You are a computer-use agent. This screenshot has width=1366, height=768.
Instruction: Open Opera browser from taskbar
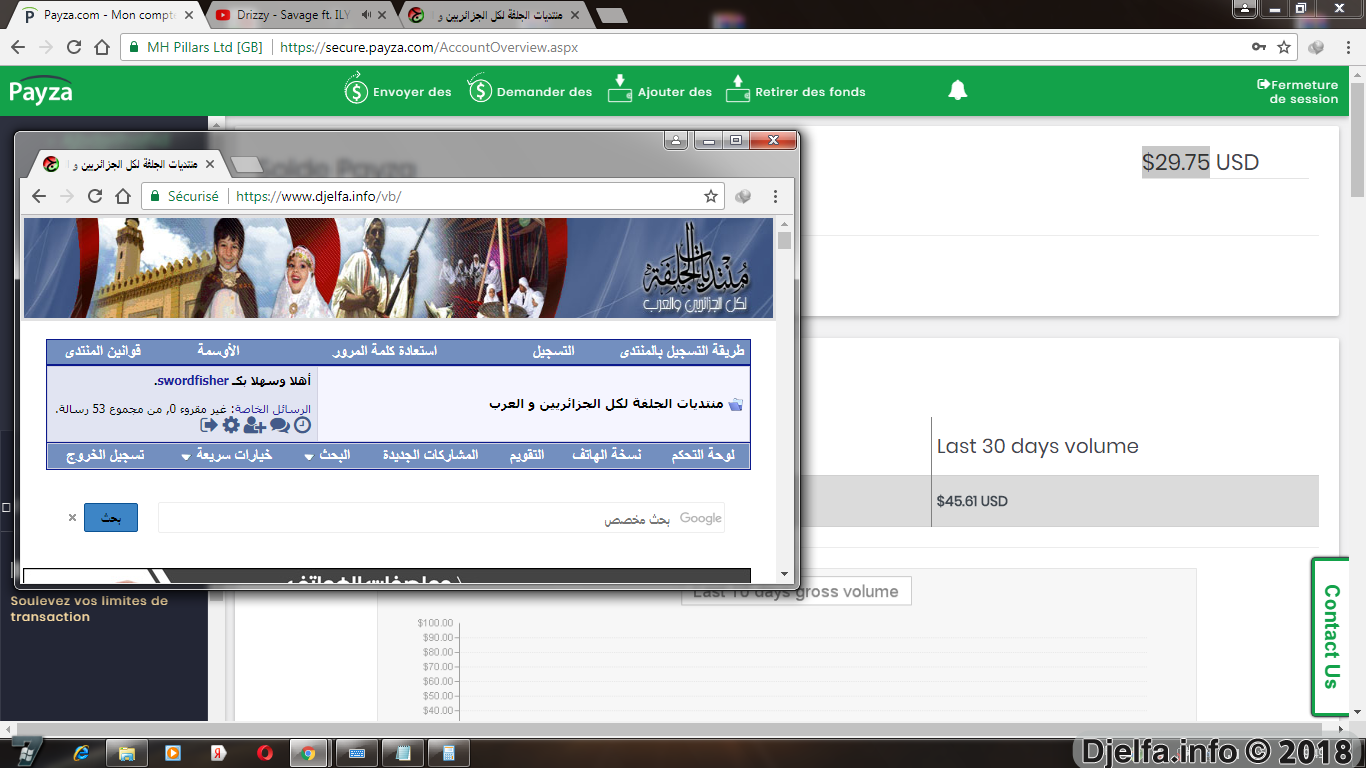265,752
